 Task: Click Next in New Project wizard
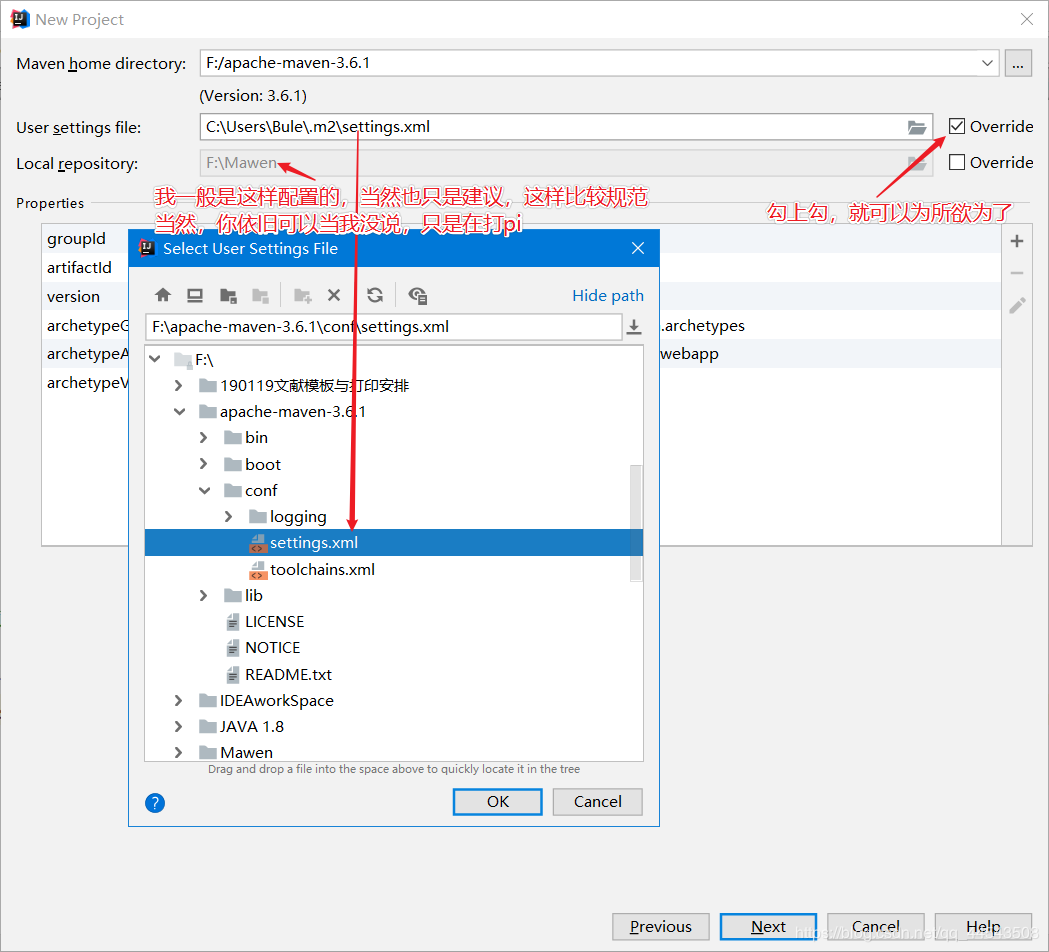pyautogui.click(x=768, y=927)
